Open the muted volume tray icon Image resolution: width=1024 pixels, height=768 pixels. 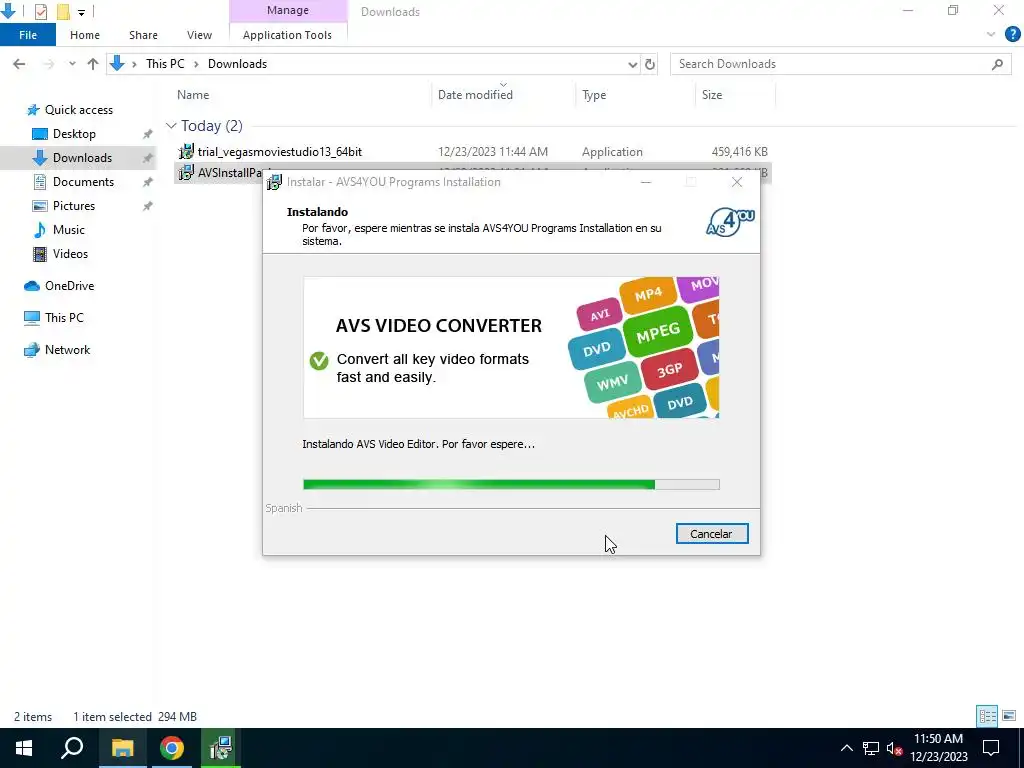click(x=894, y=748)
